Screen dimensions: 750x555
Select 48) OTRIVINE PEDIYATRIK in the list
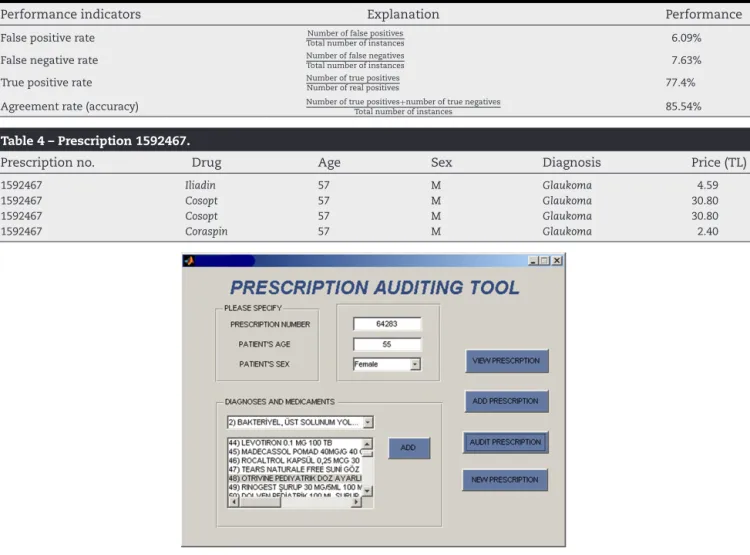tap(295, 478)
